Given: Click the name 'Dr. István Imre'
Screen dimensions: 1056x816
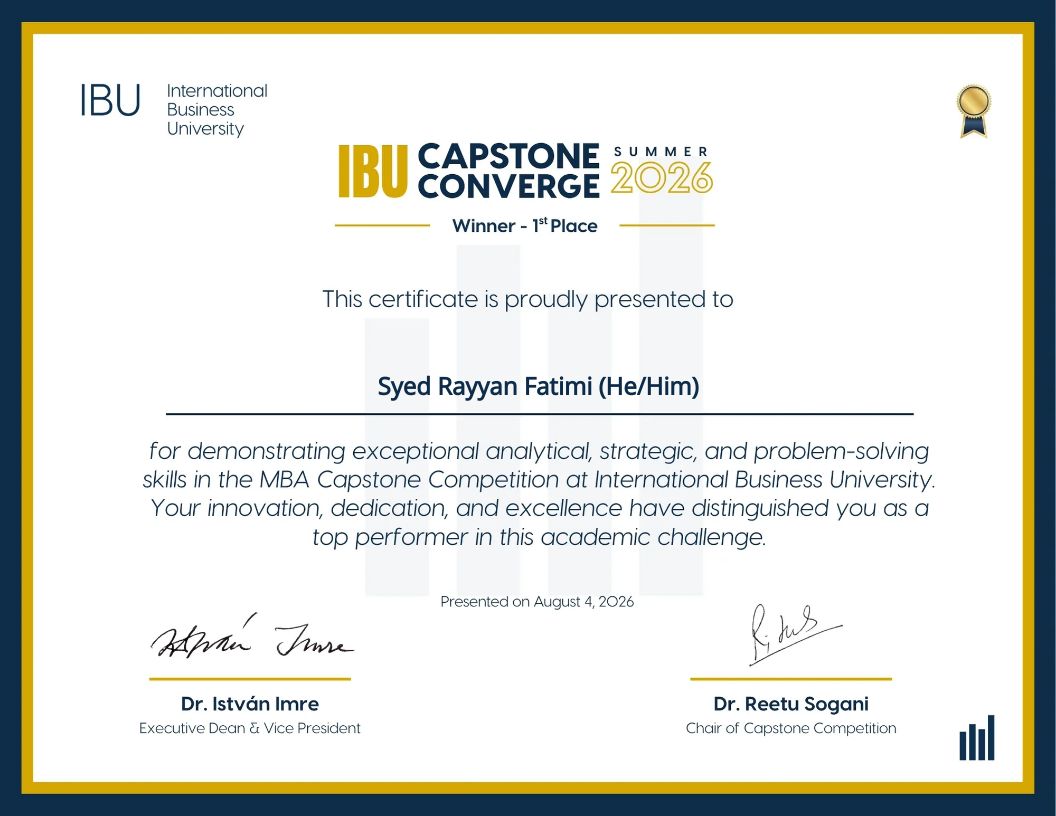Looking at the screenshot, I should [250, 704].
